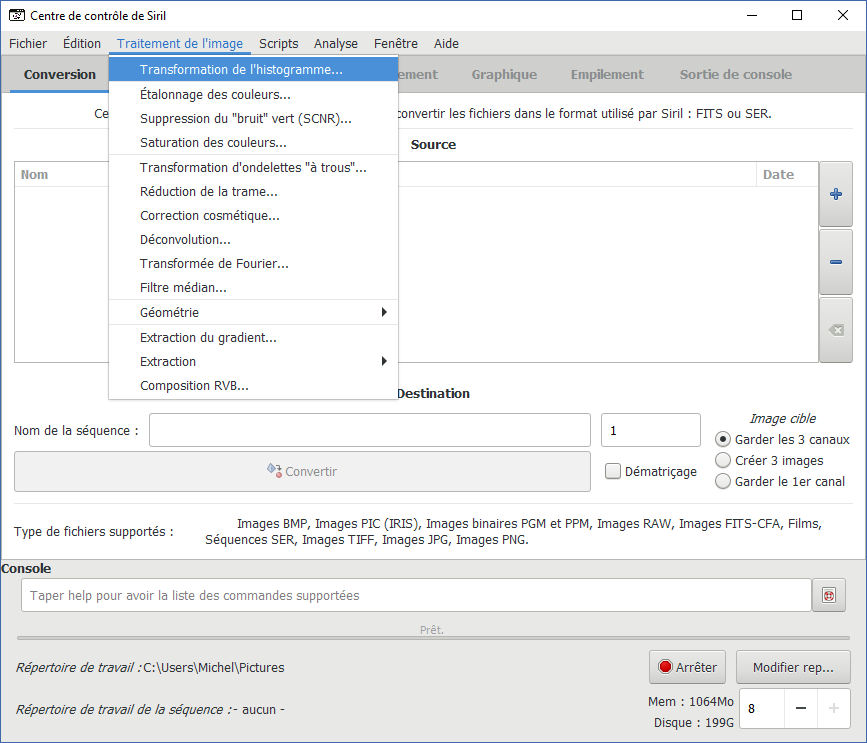Open the Aide menu
Screen dimensions: 867x743
(446, 44)
